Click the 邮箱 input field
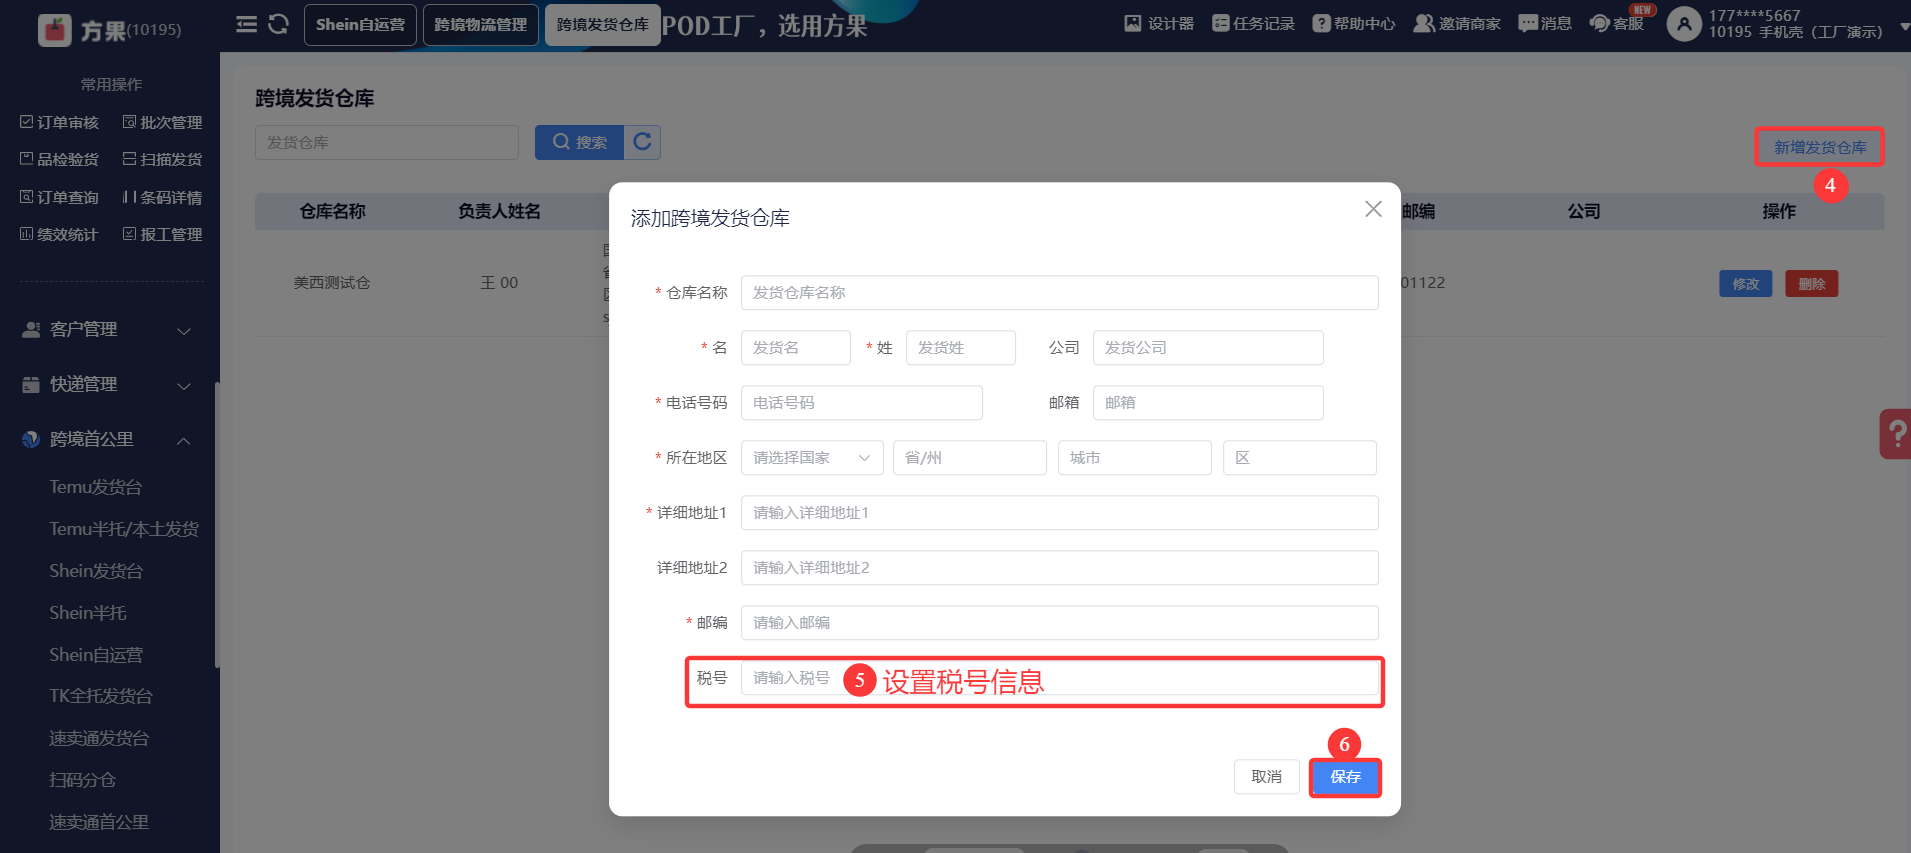This screenshot has width=1911, height=853. [1208, 403]
